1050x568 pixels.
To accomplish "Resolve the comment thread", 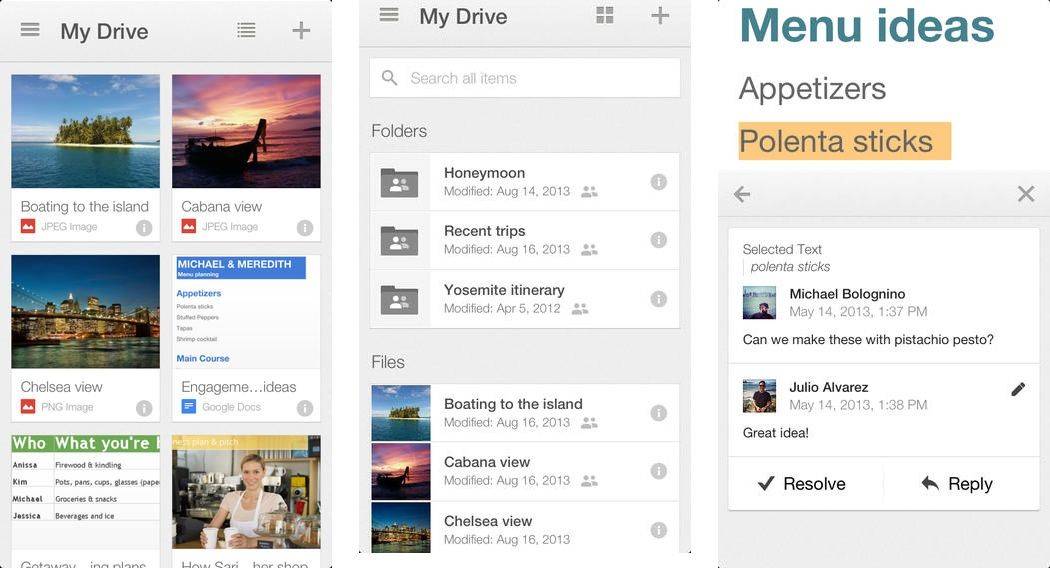I will [x=802, y=484].
